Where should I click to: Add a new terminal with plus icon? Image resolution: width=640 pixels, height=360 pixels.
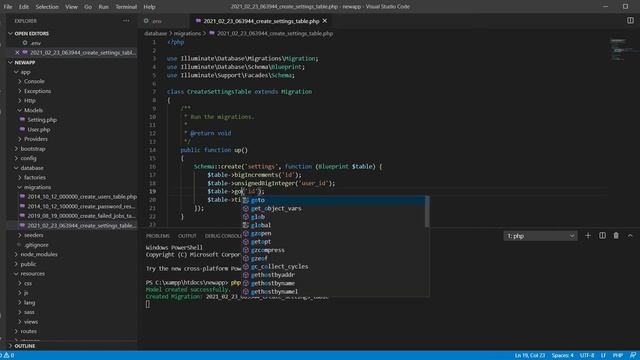tap(588, 236)
